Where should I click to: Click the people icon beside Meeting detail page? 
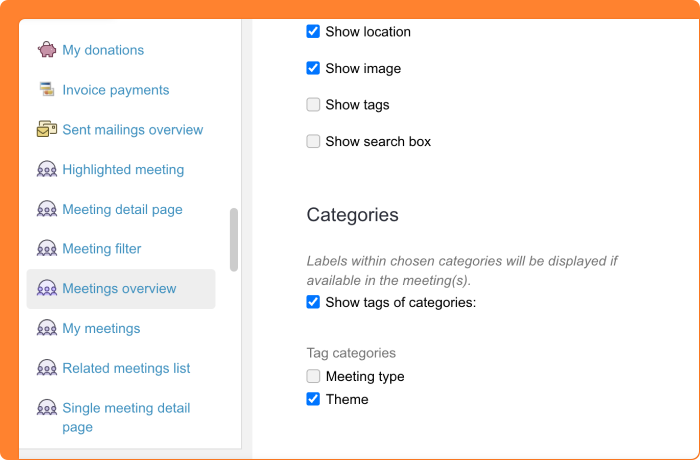click(x=46, y=209)
